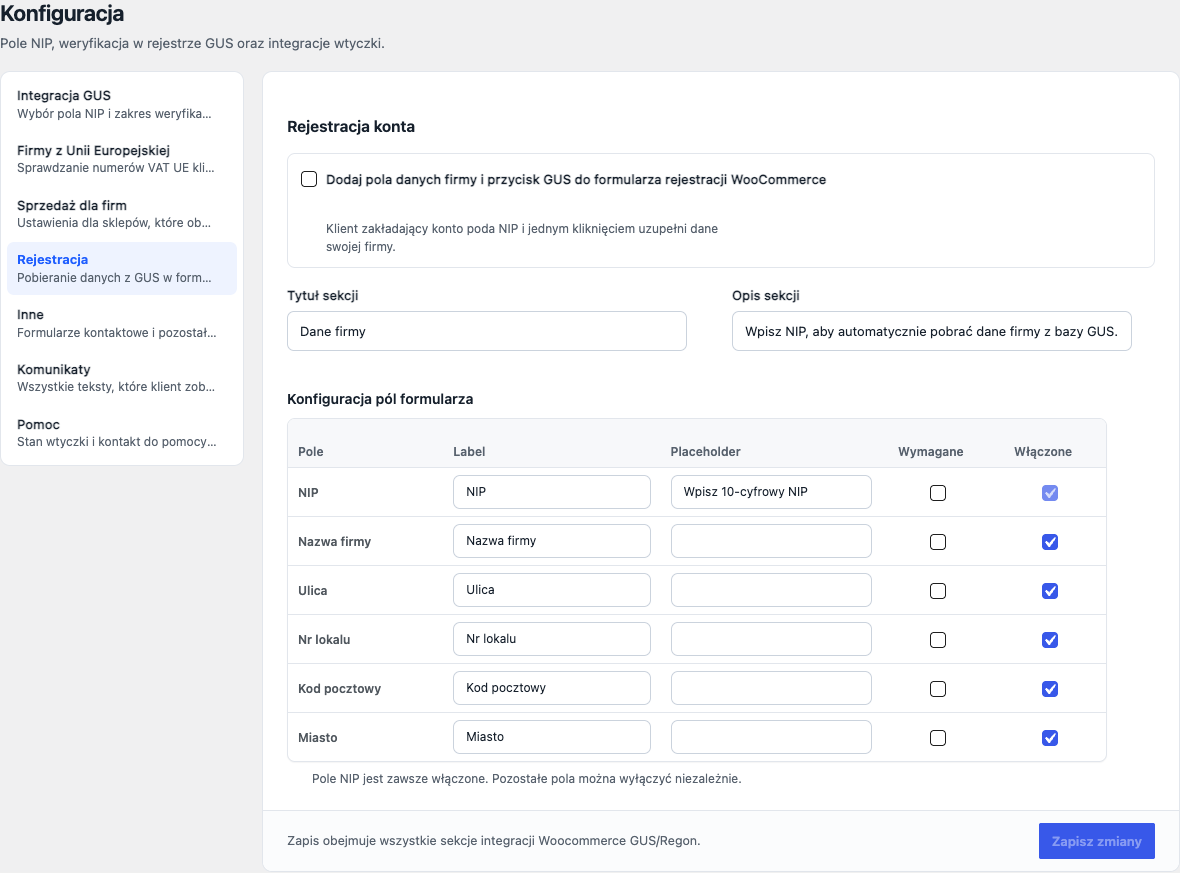Edit the NIP label field
This screenshot has height=873, width=1180.
pyautogui.click(x=552, y=492)
